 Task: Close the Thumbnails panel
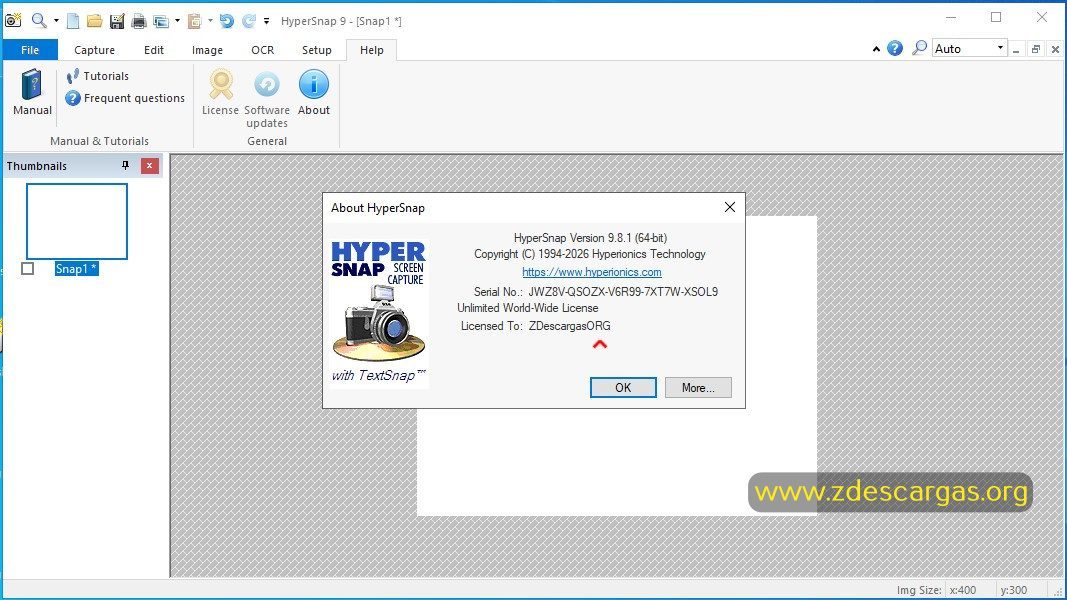pyautogui.click(x=150, y=165)
